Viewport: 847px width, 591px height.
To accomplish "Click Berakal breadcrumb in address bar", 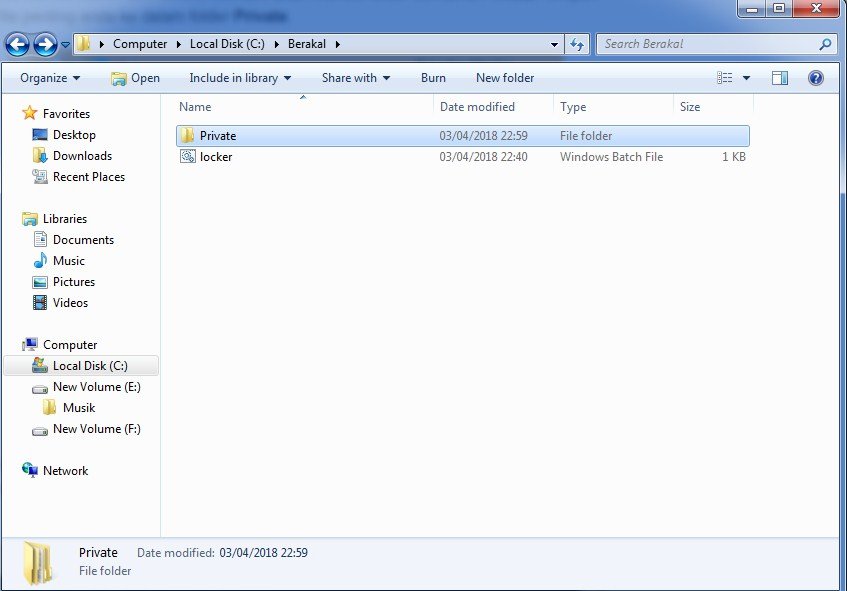I will 306,44.
